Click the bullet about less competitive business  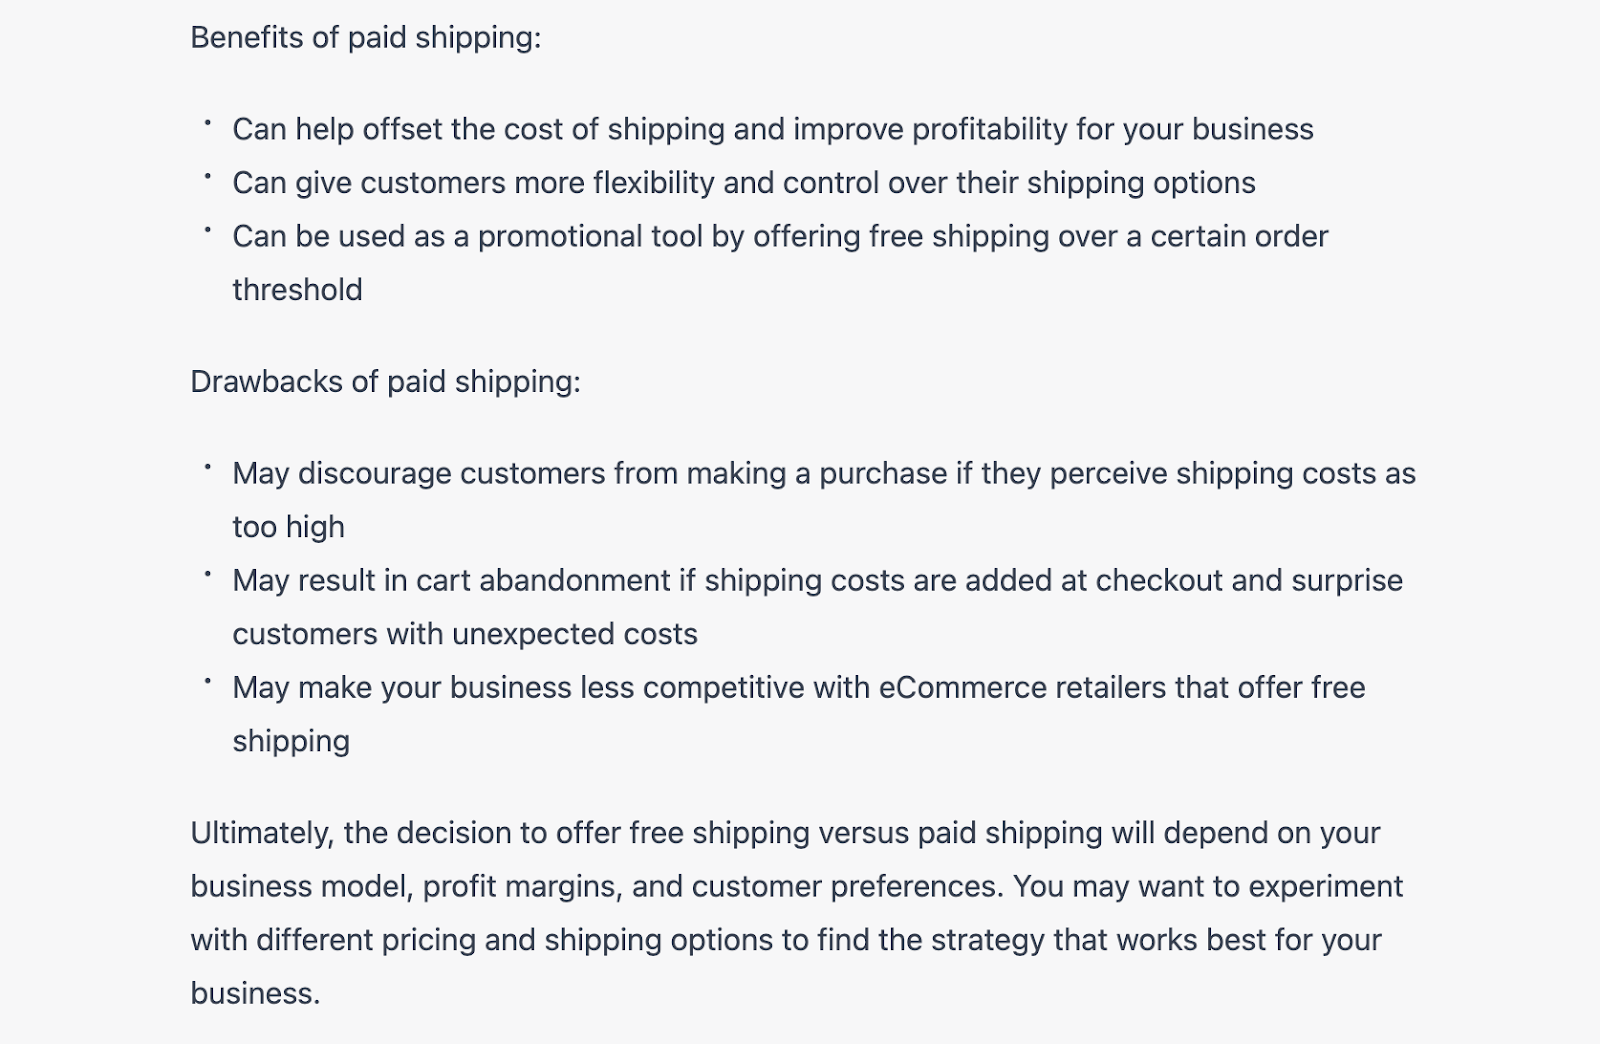click(x=799, y=714)
